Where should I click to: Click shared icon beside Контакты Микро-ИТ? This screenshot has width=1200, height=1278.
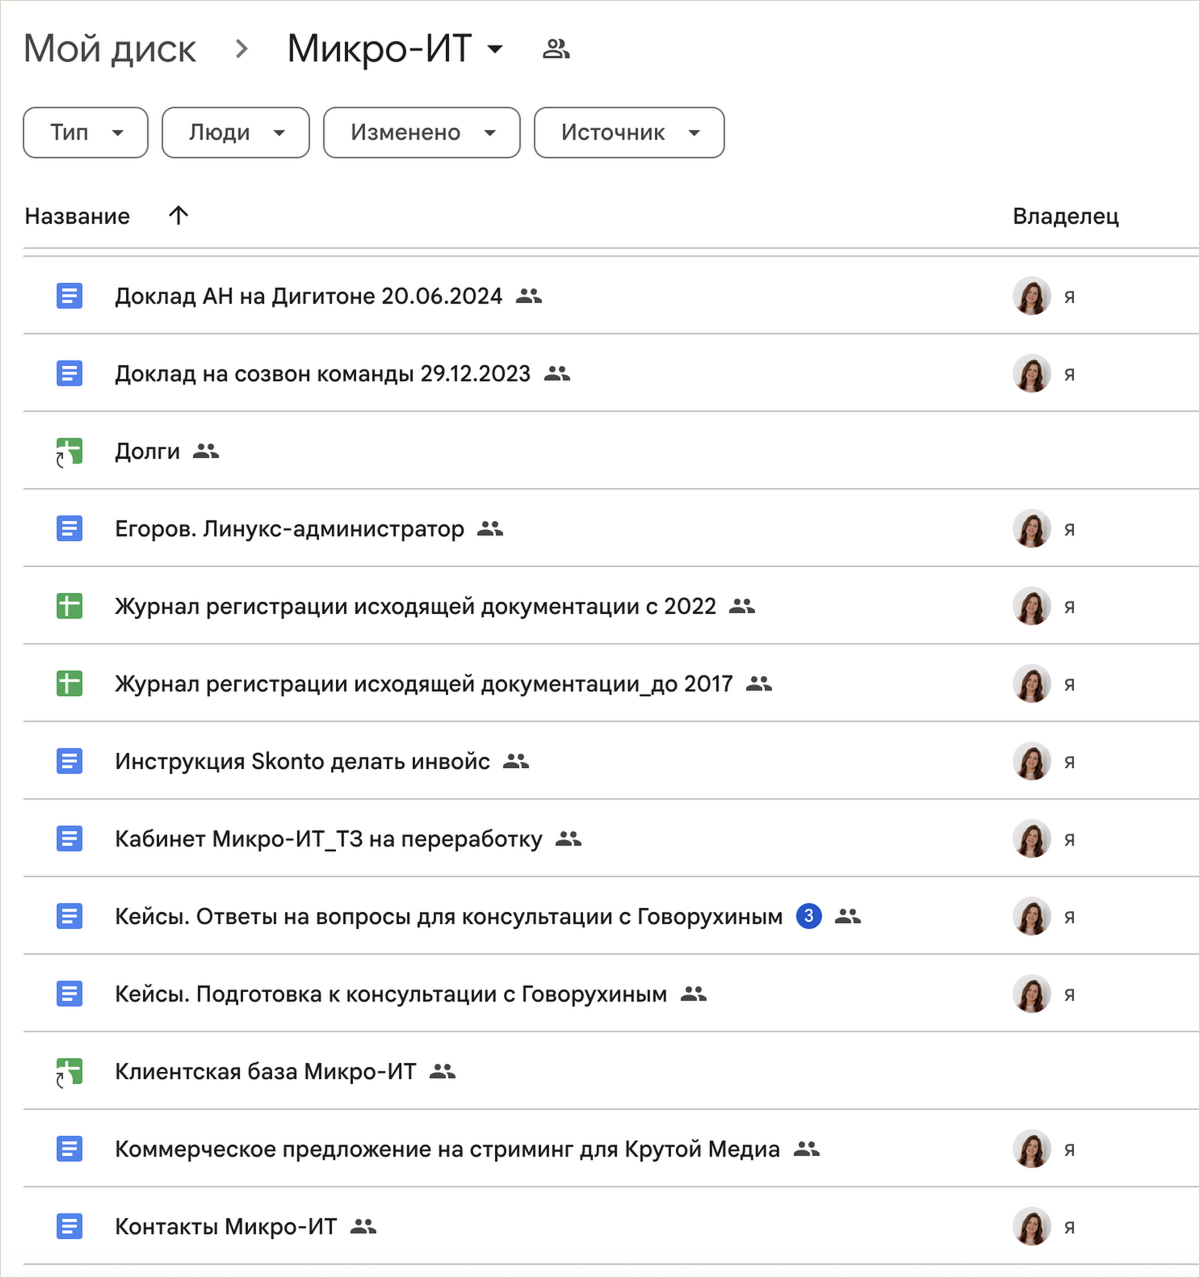[364, 1226]
